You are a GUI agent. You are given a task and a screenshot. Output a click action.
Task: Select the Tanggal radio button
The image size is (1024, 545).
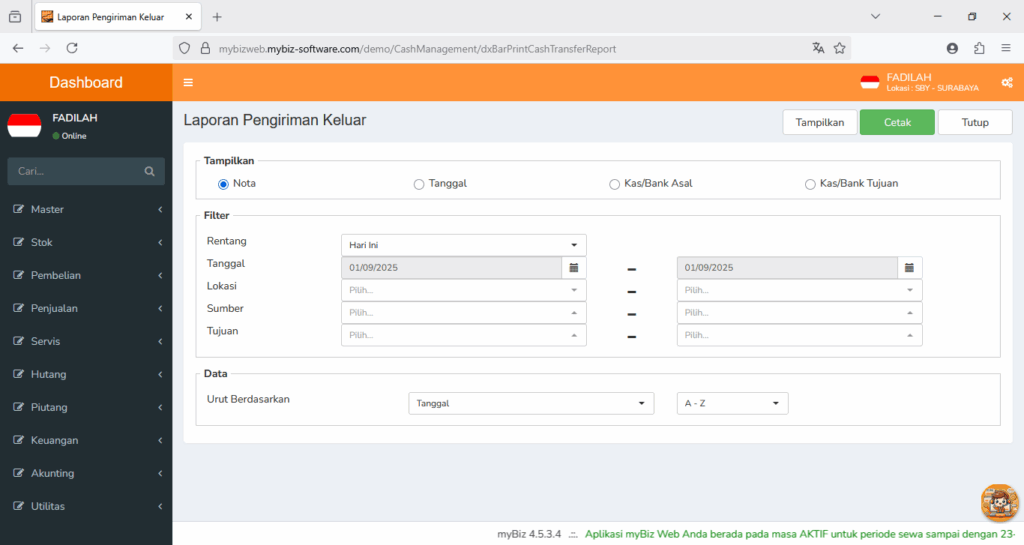click(x=419, y=185)
